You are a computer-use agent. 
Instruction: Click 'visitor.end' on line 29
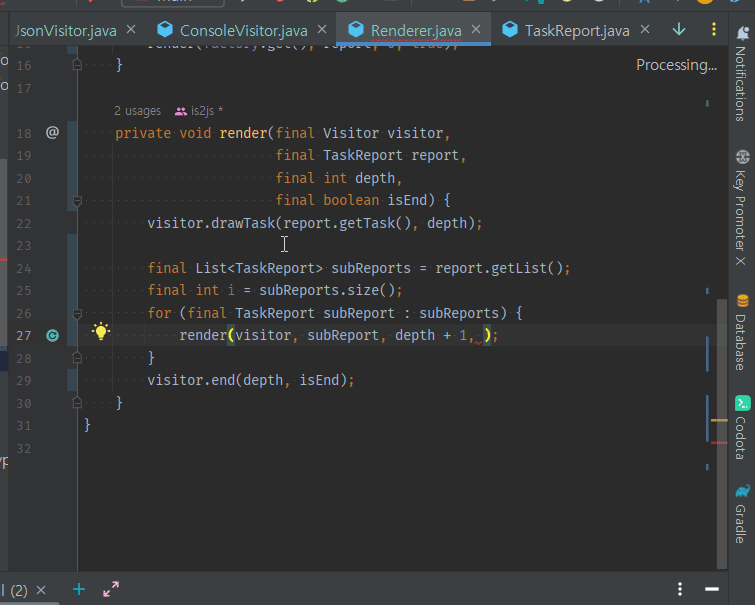tap(191, 380)
